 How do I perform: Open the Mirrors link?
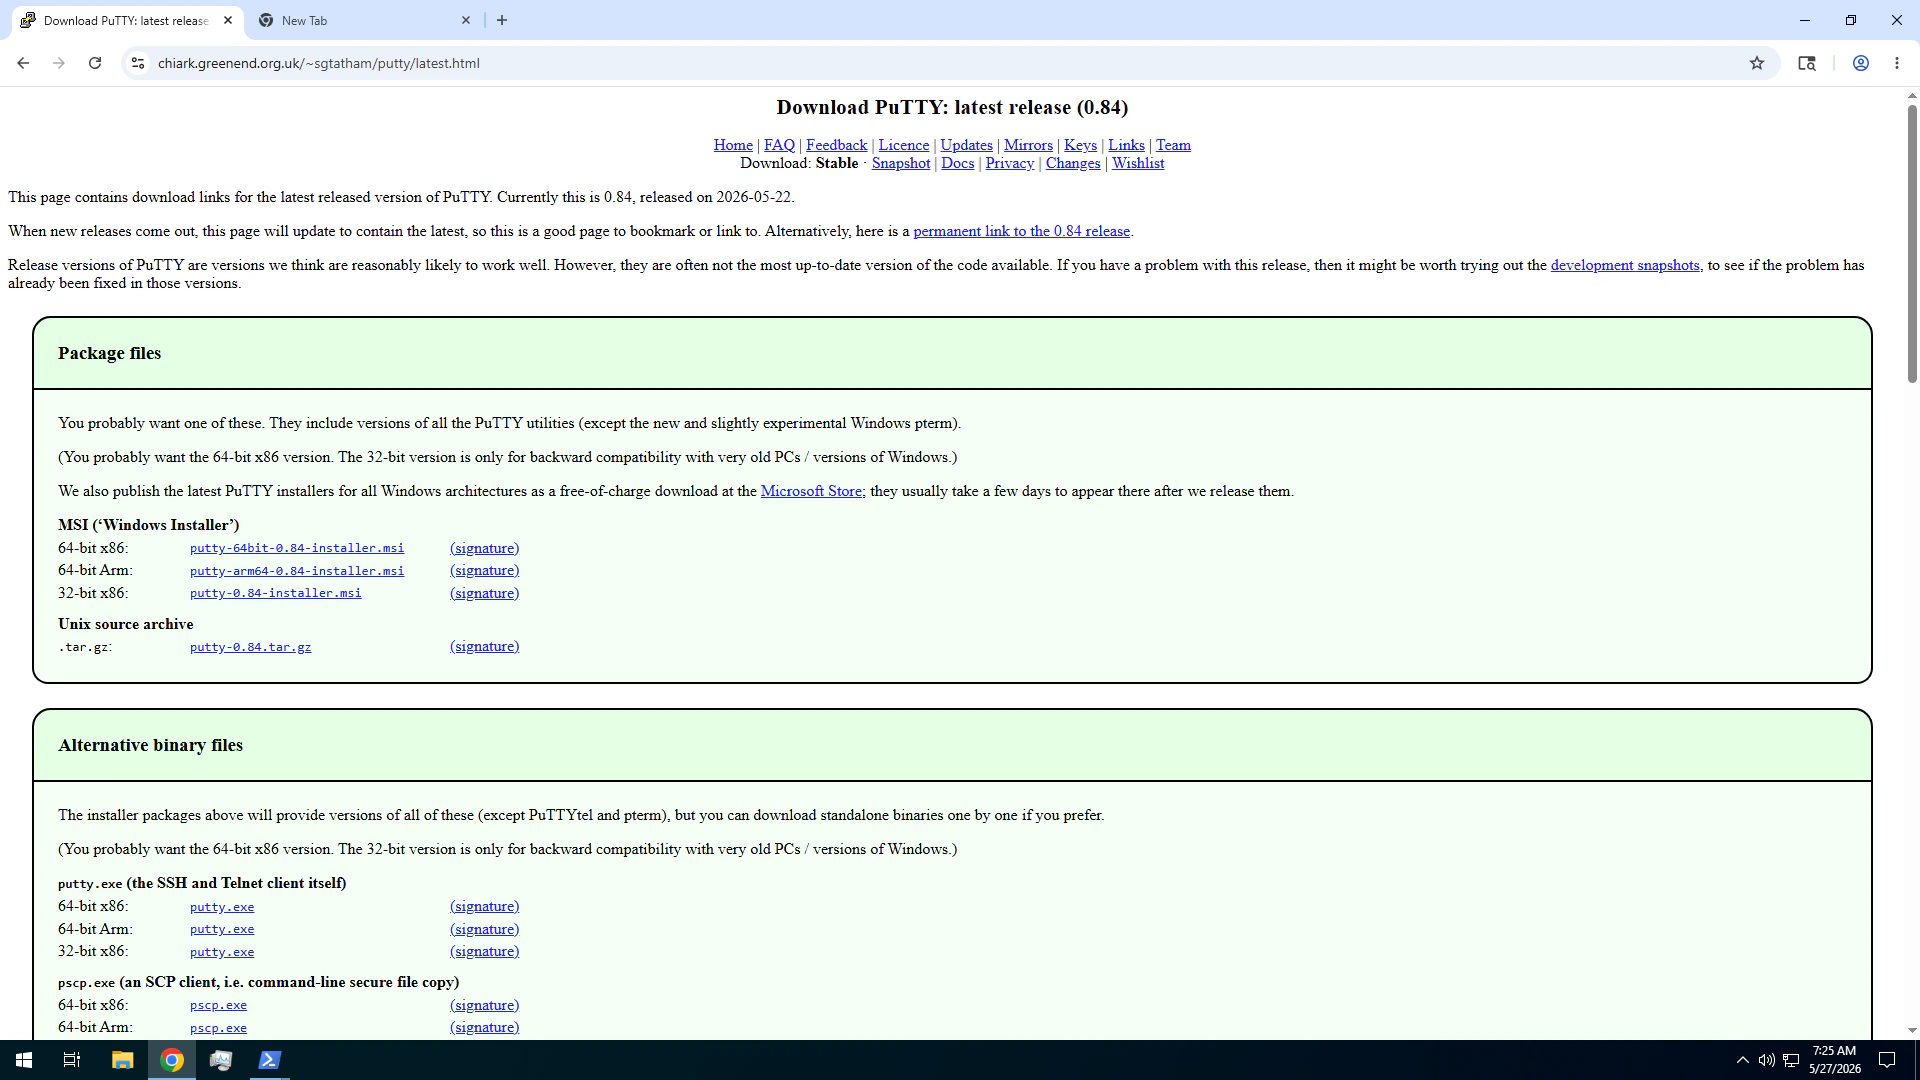click(1028, 145)
